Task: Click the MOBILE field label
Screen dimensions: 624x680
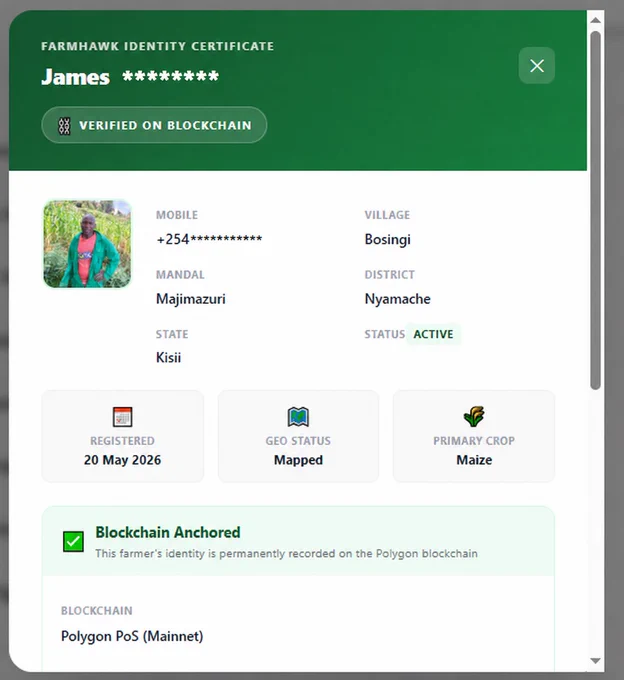Action: [177, 215]
